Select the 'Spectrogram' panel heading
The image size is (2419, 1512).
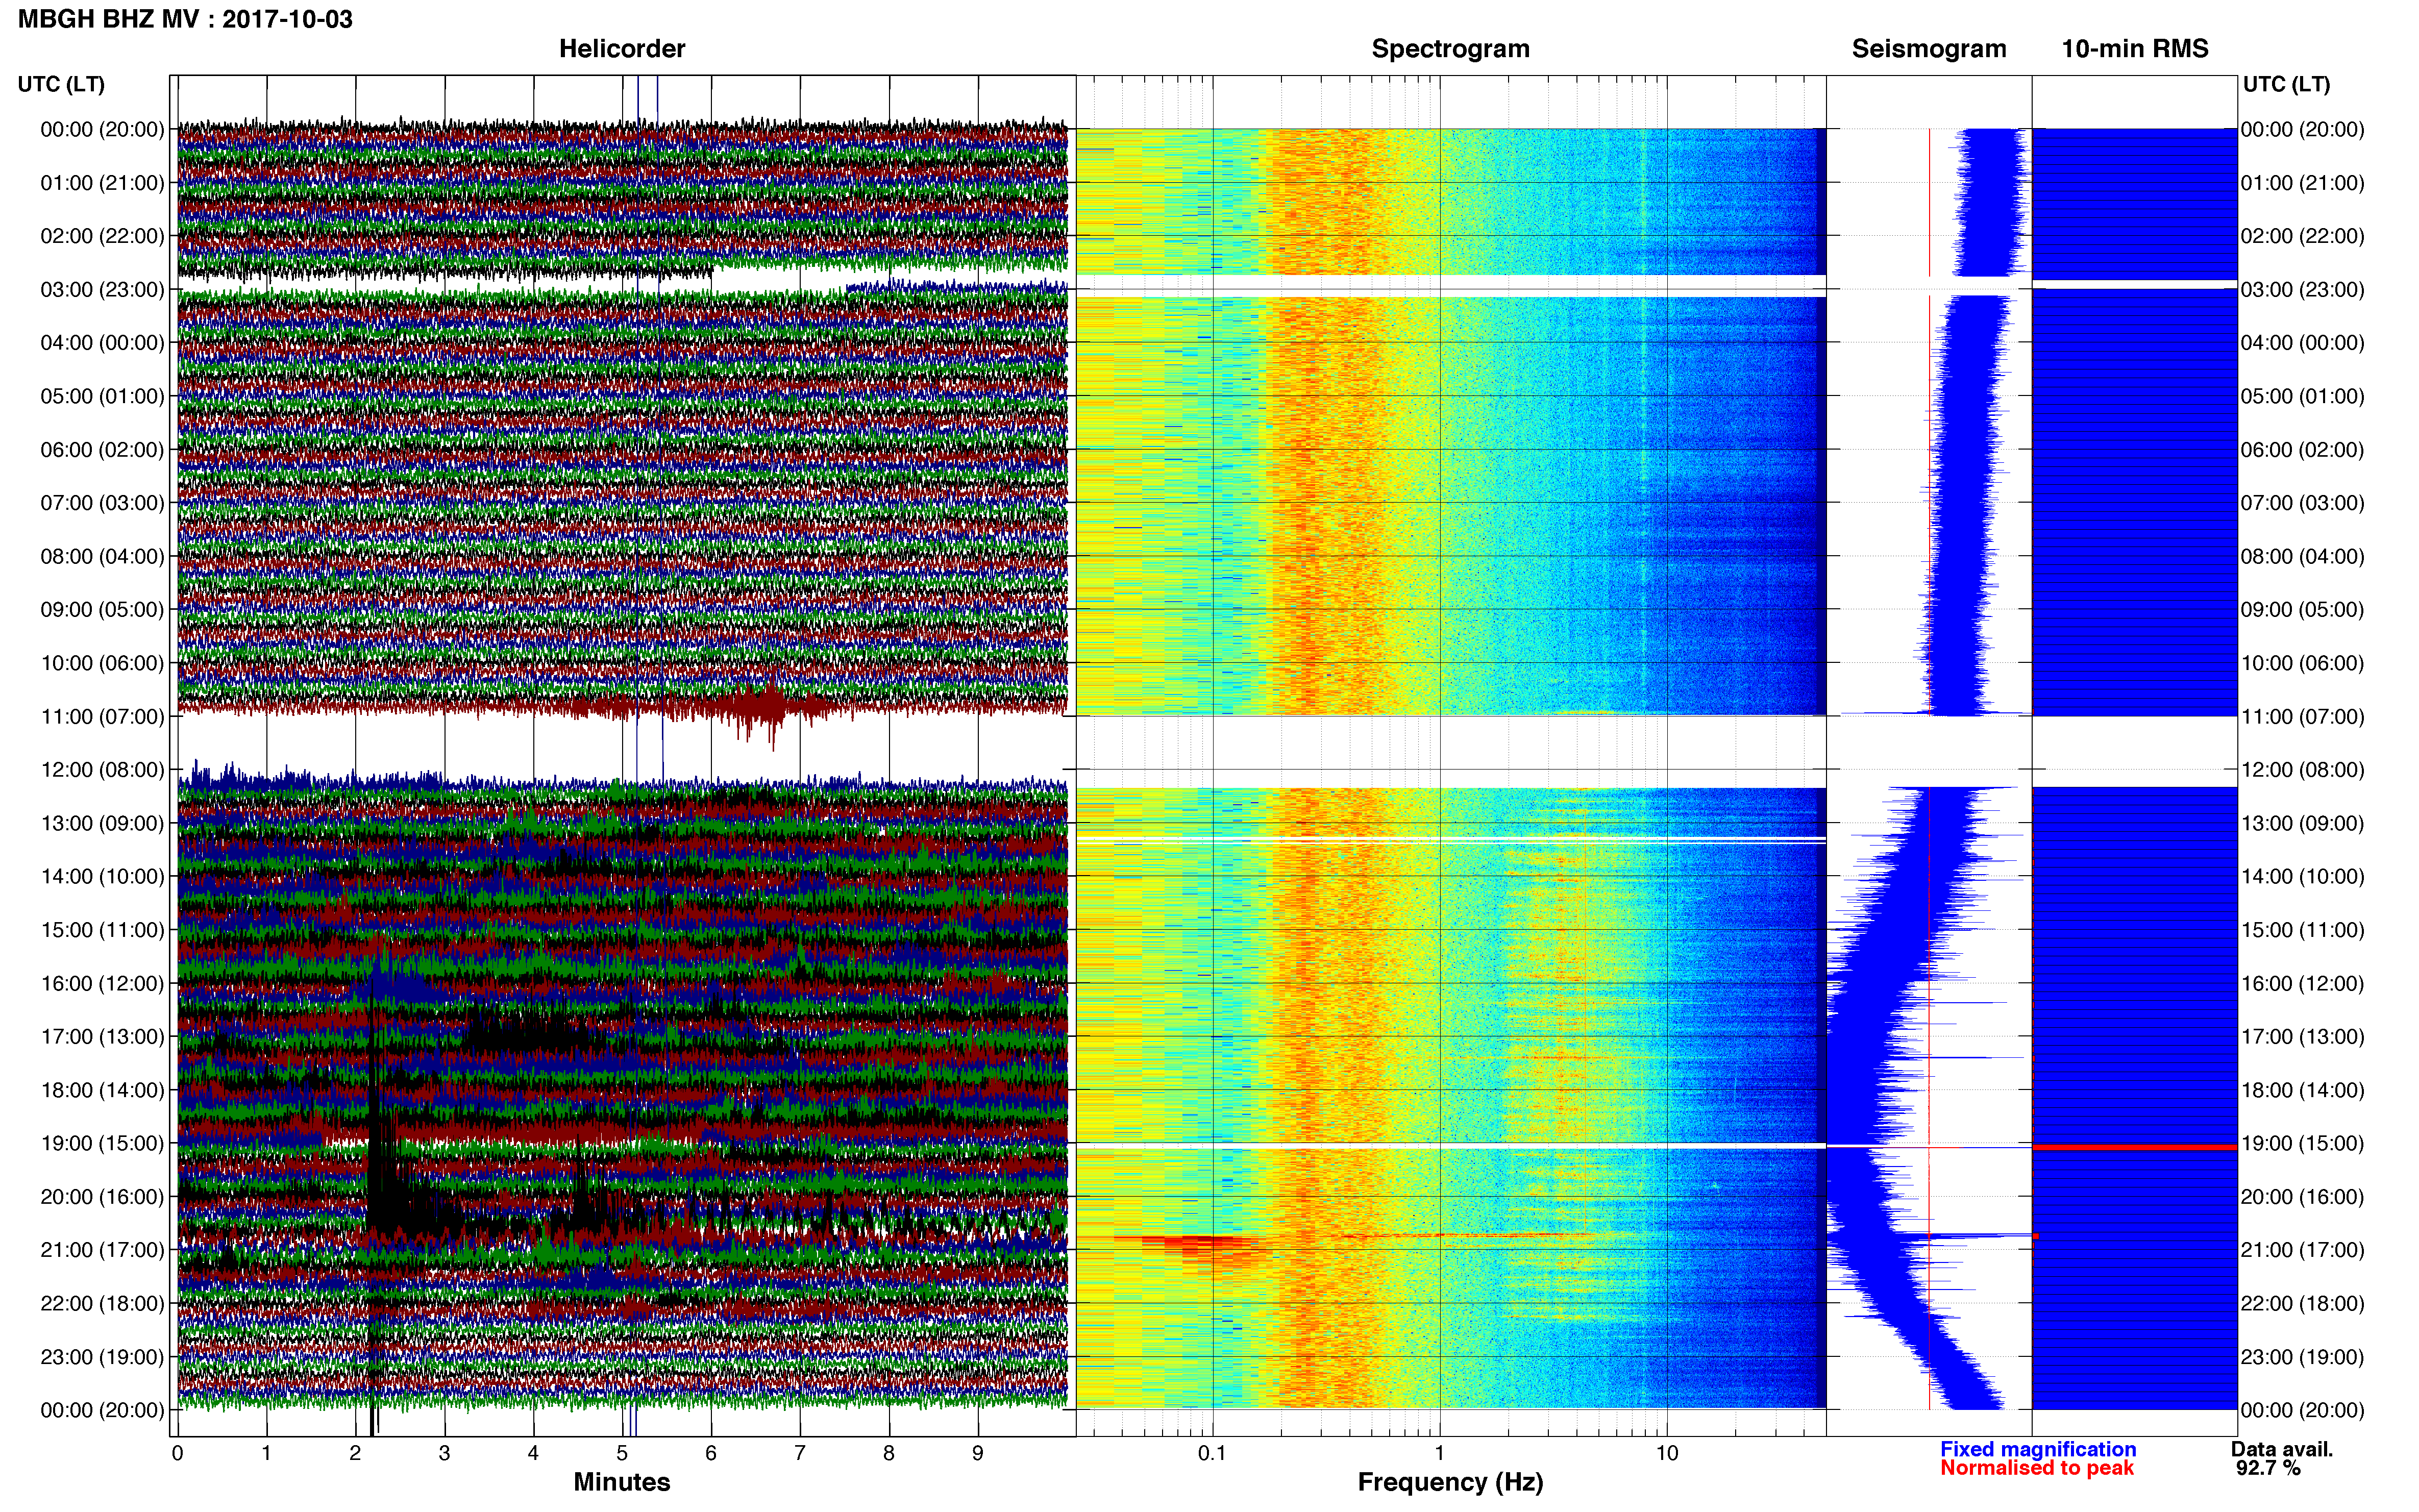(x=1450, y=49)
